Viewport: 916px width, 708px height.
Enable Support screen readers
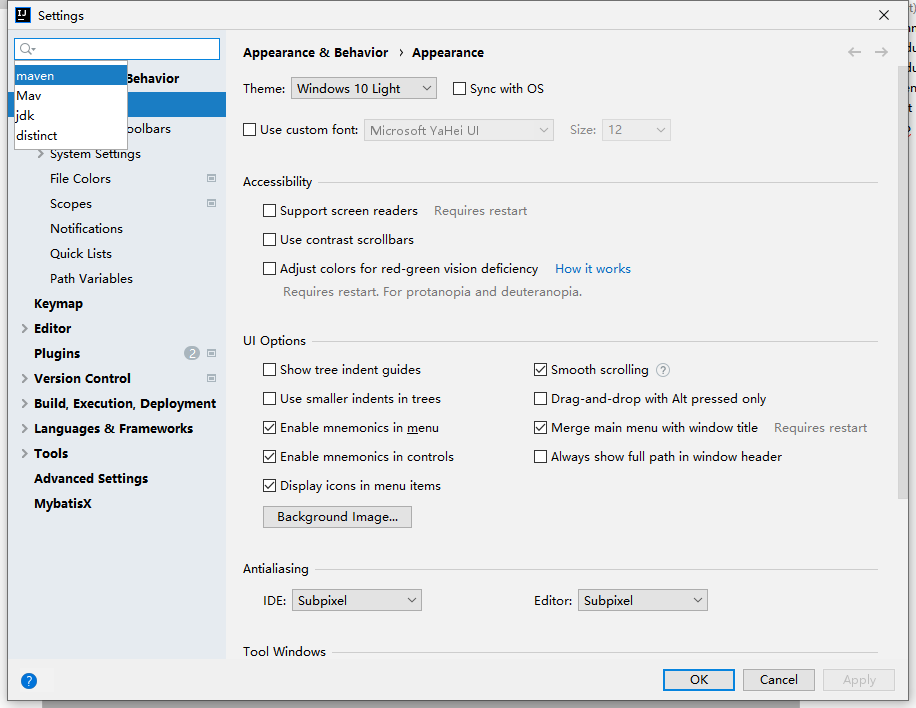click(269, 210)
